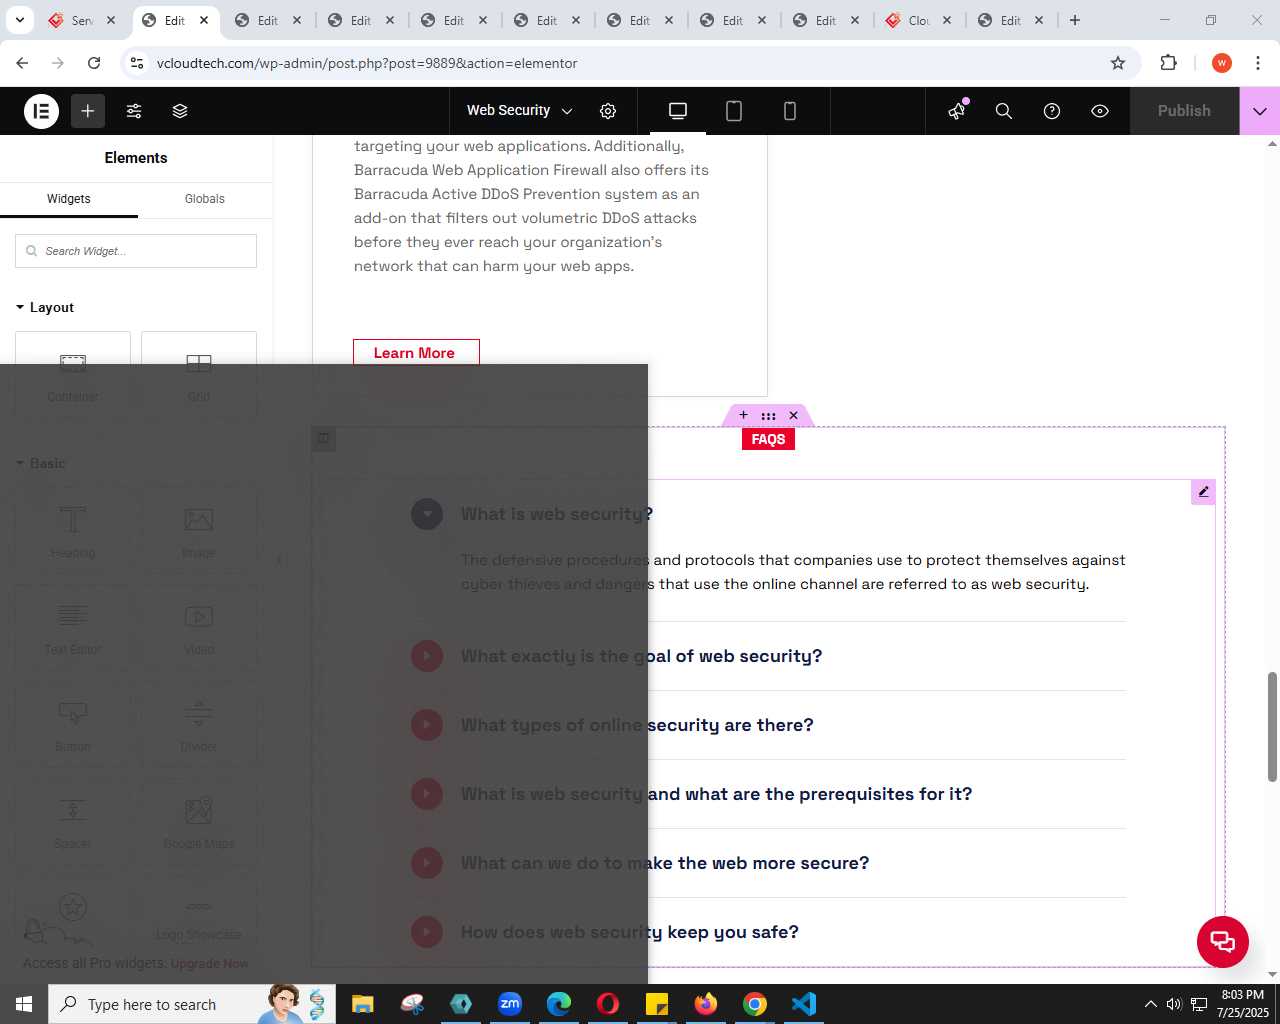Open the Elementor logo menu
This screenshot has height=1024, width=1280.
42,111
